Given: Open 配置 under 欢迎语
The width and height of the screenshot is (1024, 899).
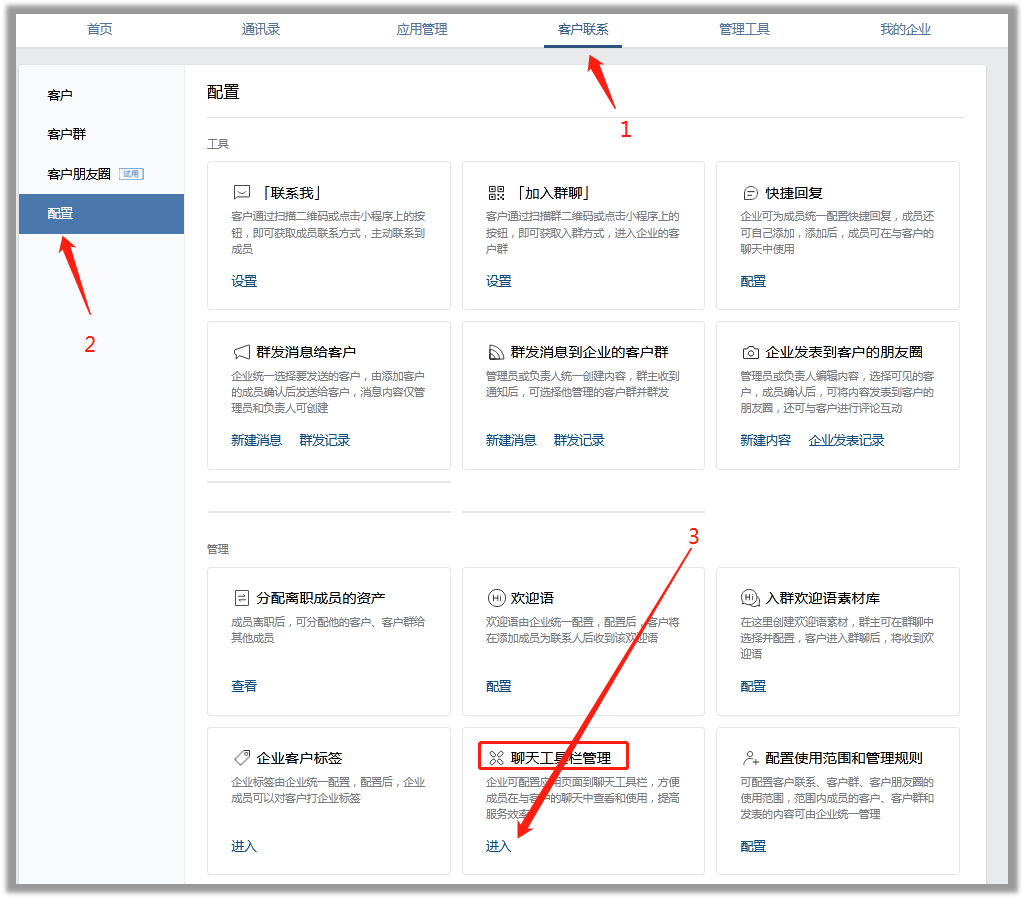Looking at the screenshot, I should (x=499, y=686).
